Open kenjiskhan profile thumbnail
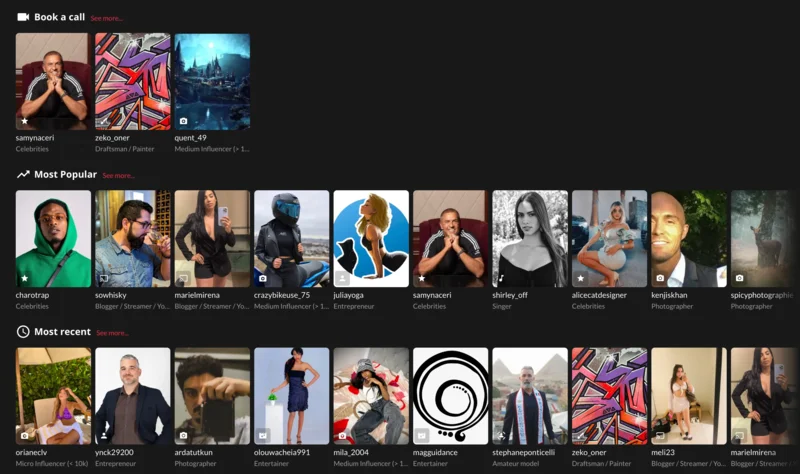800x474 pixels. click(x=689, y=239)
